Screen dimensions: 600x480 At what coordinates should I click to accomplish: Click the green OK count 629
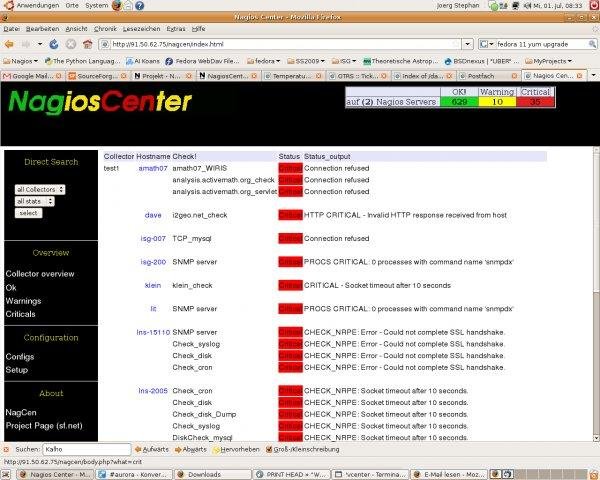(459, 102)
